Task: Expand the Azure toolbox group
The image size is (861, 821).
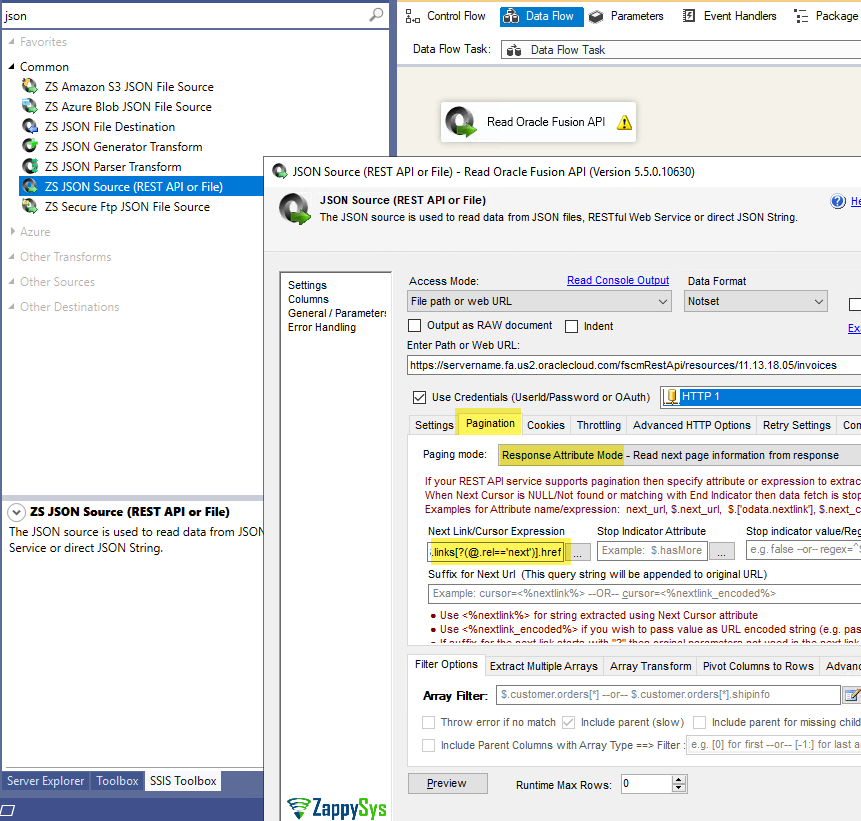Action: pyautogui.click(x=12, y=232)
